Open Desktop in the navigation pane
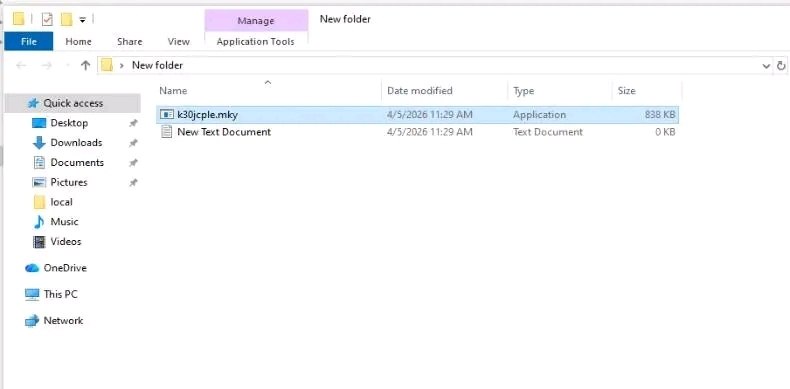790x389 pixels. pyautogui.click(x=69, y=123)
